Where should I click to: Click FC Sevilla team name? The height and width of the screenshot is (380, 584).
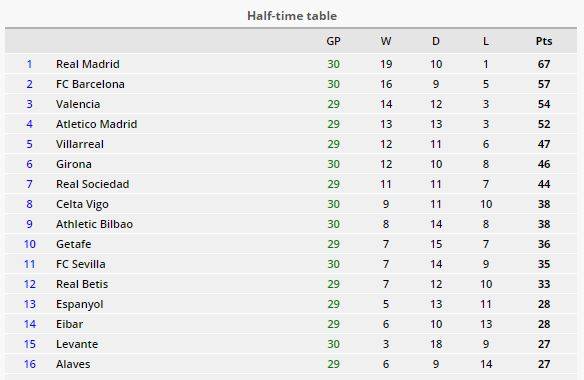pyautogui.click(x=80, y=264)
